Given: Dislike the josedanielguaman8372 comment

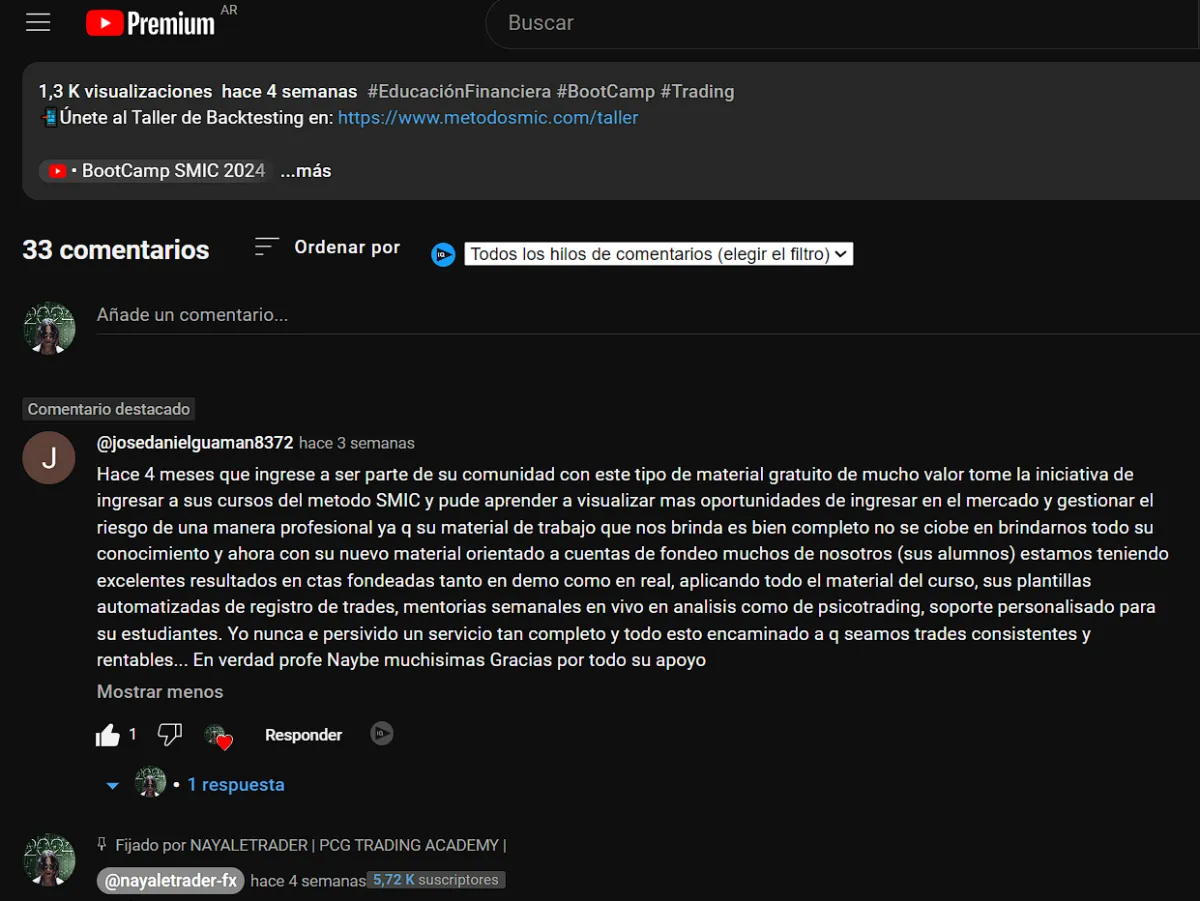Looking at the screenshot, I should click(170, 735).
